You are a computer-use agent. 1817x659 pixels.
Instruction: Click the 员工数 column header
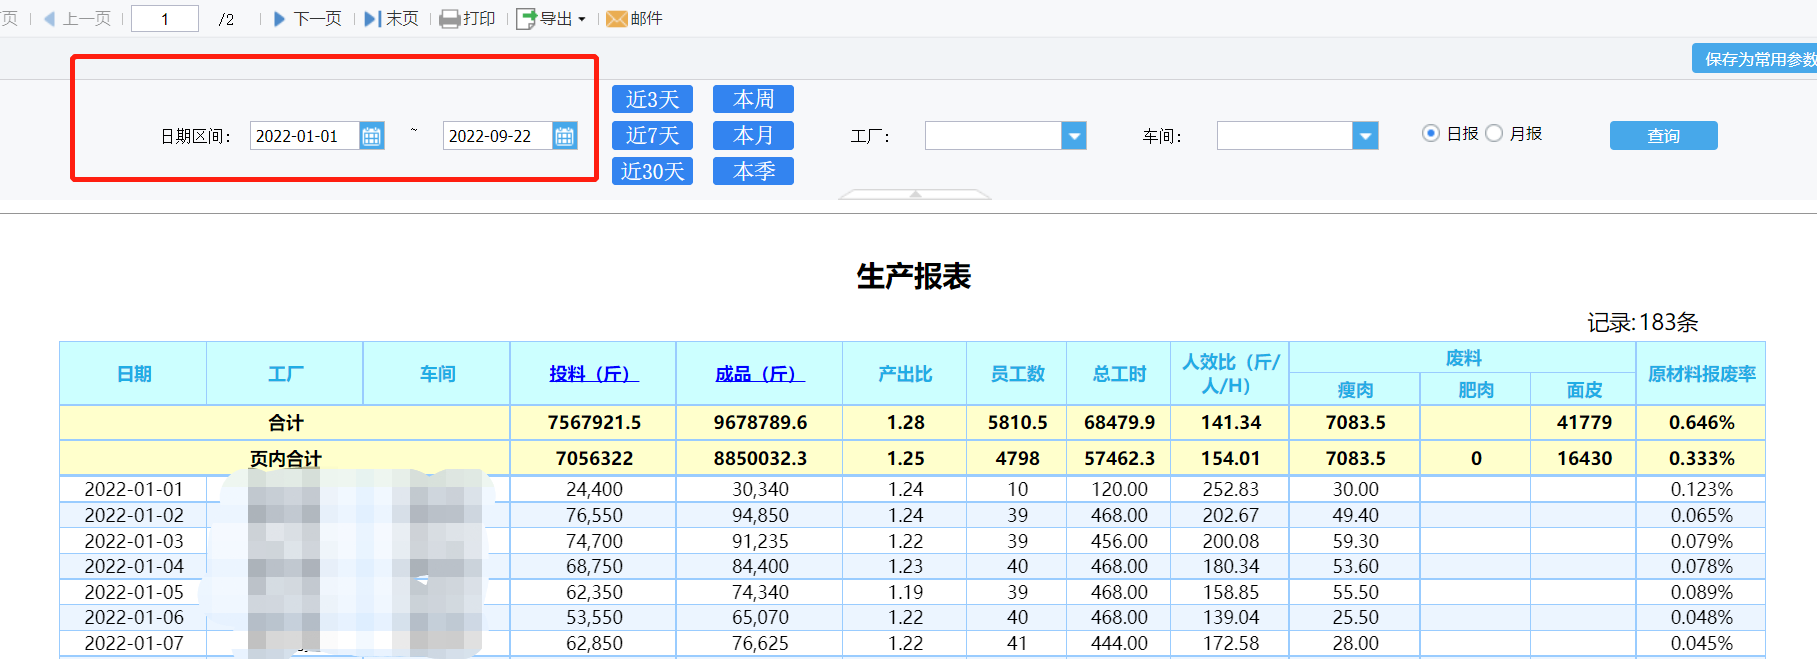pyautogui.click(x=1017, y=374)
